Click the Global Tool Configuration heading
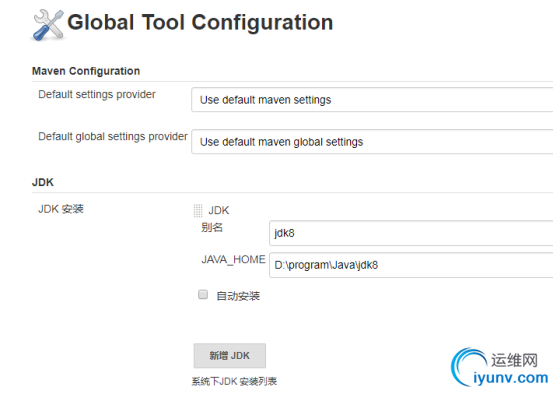 200,23
